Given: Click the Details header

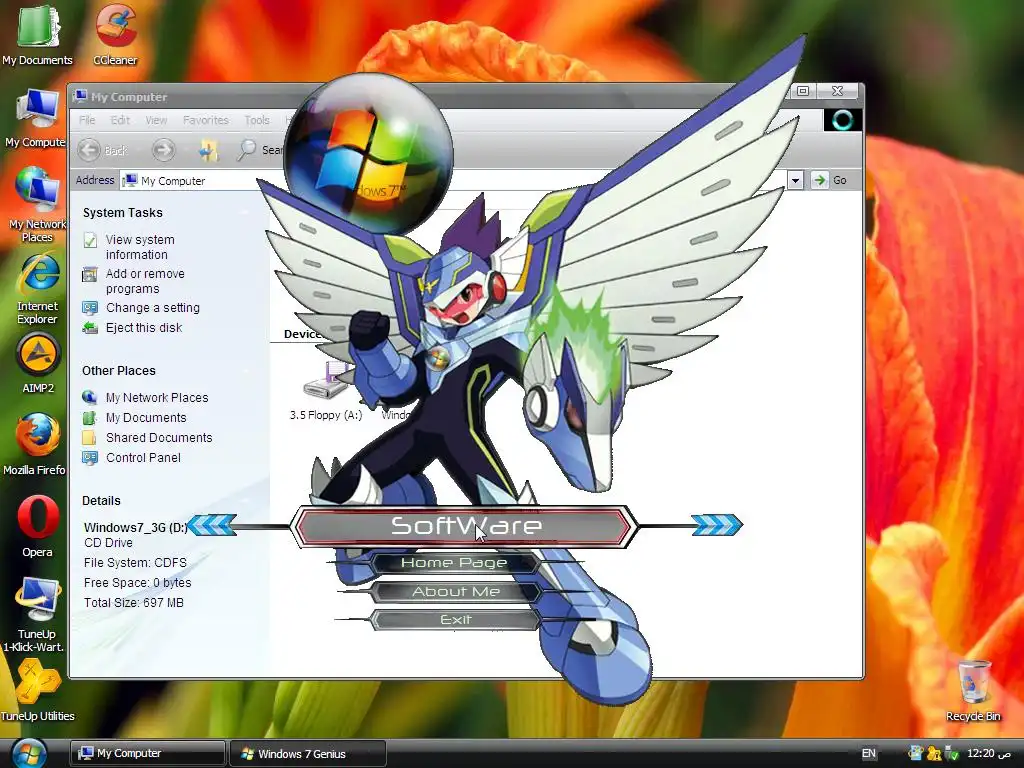Looking at the screenshot, I should pos(101,501).
